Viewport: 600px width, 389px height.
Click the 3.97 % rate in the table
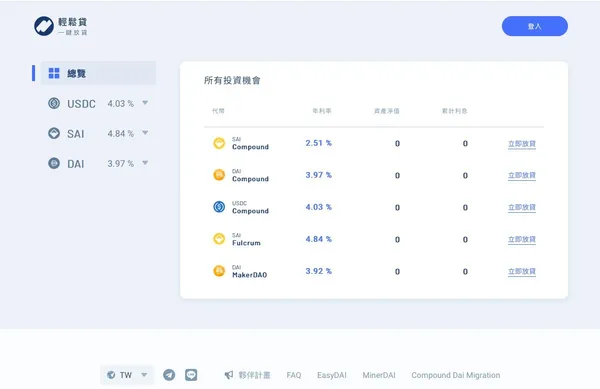[x=318, y=175]
